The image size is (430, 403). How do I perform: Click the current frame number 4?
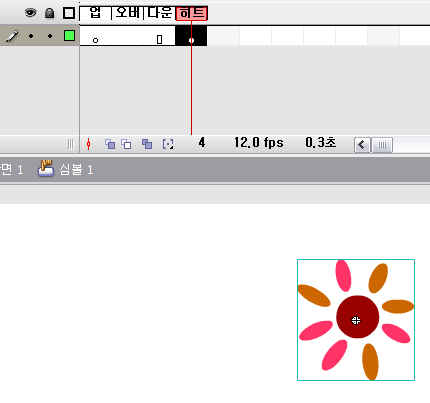(202, 143)
